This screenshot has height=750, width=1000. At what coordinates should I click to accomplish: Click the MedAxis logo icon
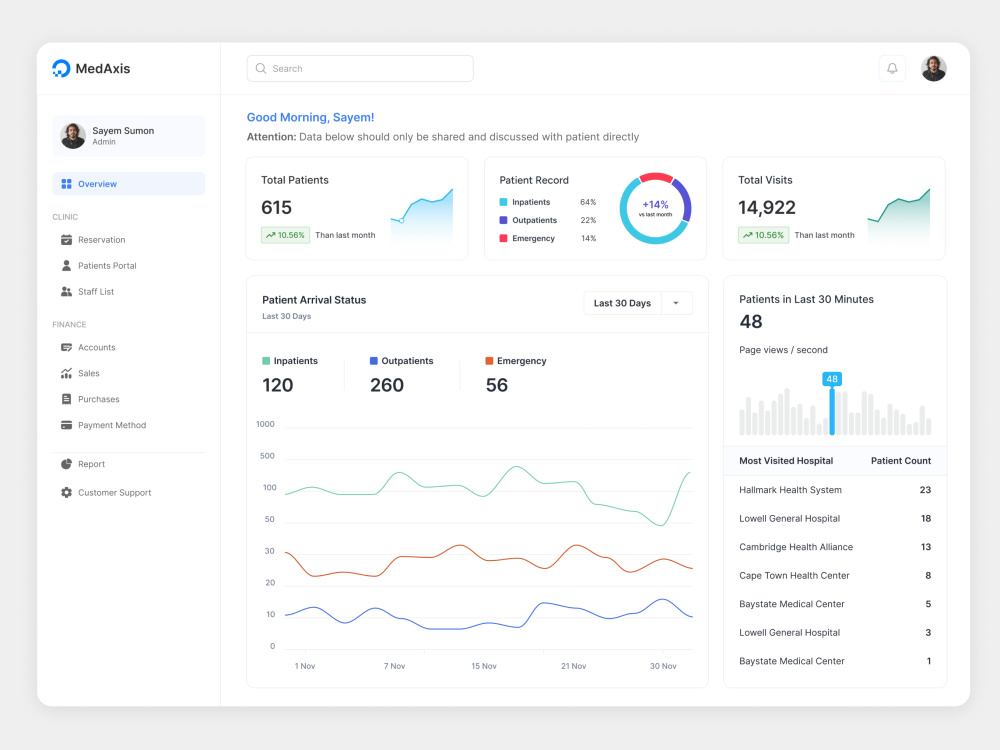pyautogui.click(x=61, y=68)
